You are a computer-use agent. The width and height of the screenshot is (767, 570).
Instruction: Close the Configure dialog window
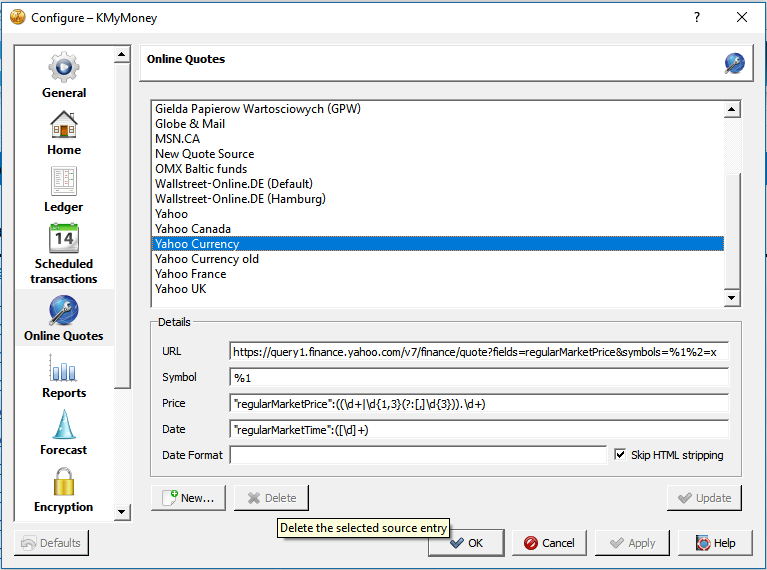[742, 17]
